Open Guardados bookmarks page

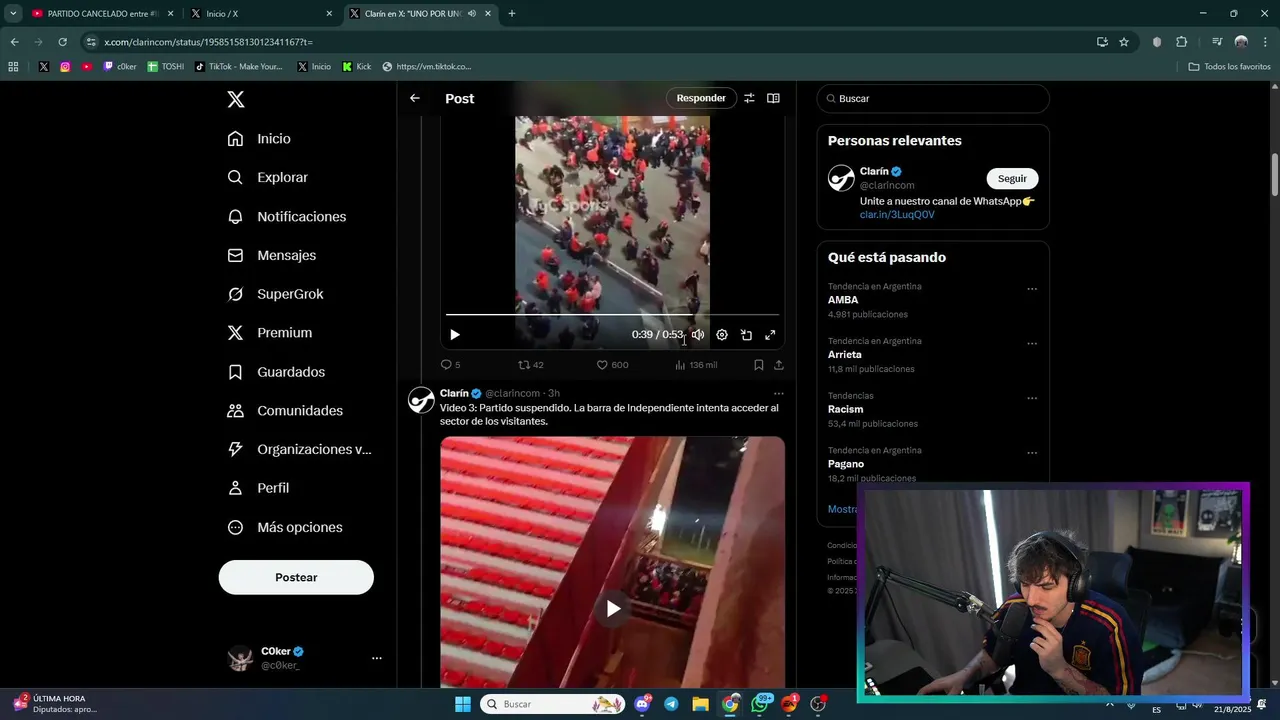click(276, 372)
